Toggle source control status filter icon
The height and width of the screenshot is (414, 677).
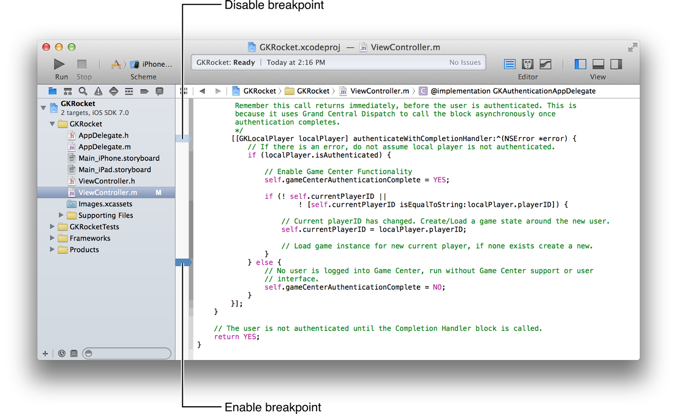[74, 354]
